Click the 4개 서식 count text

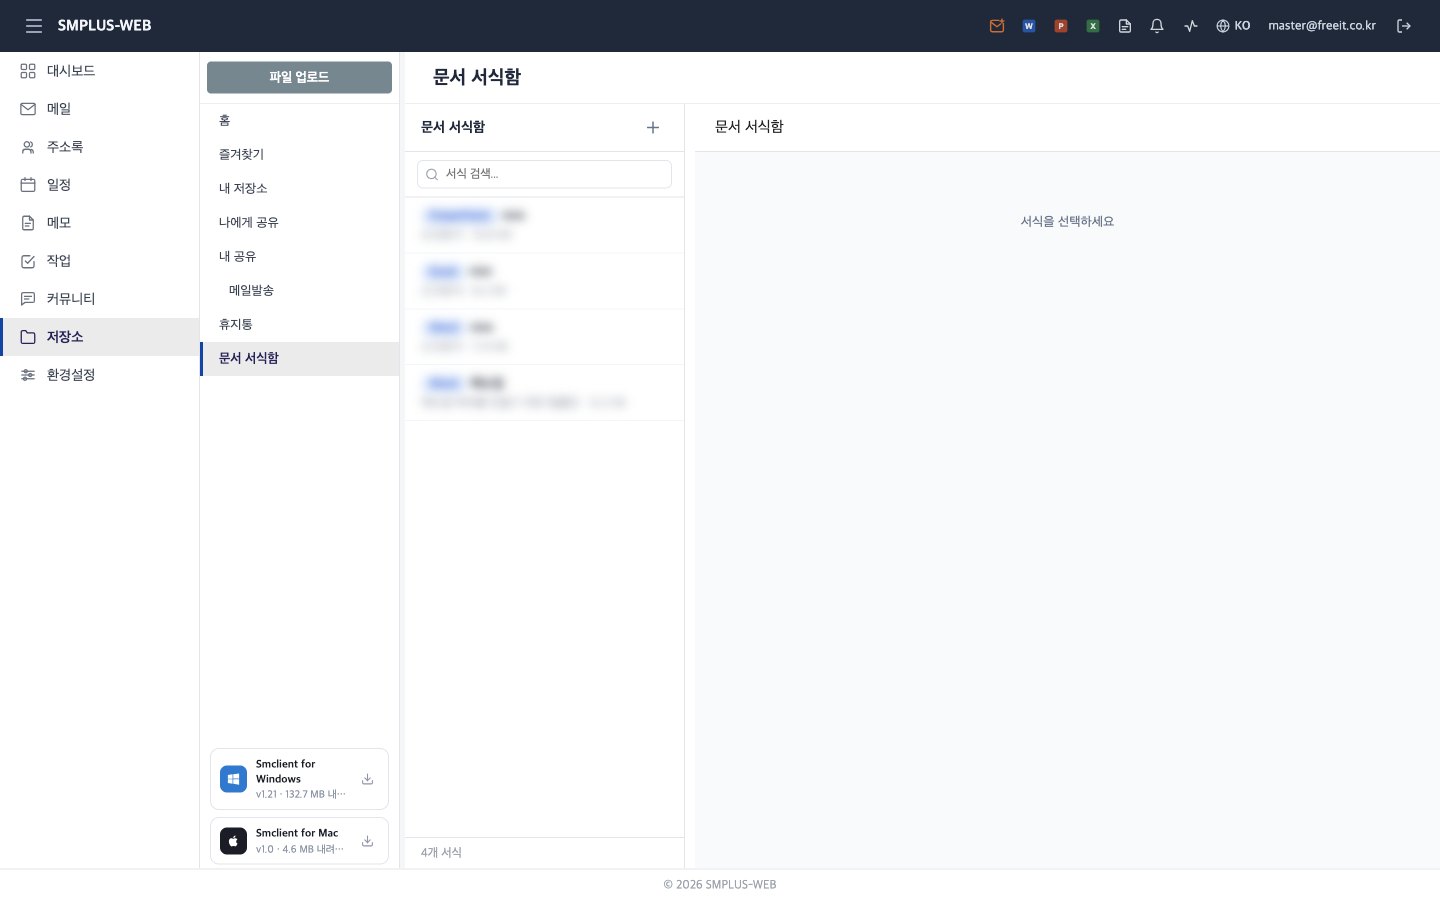[441, 852]
